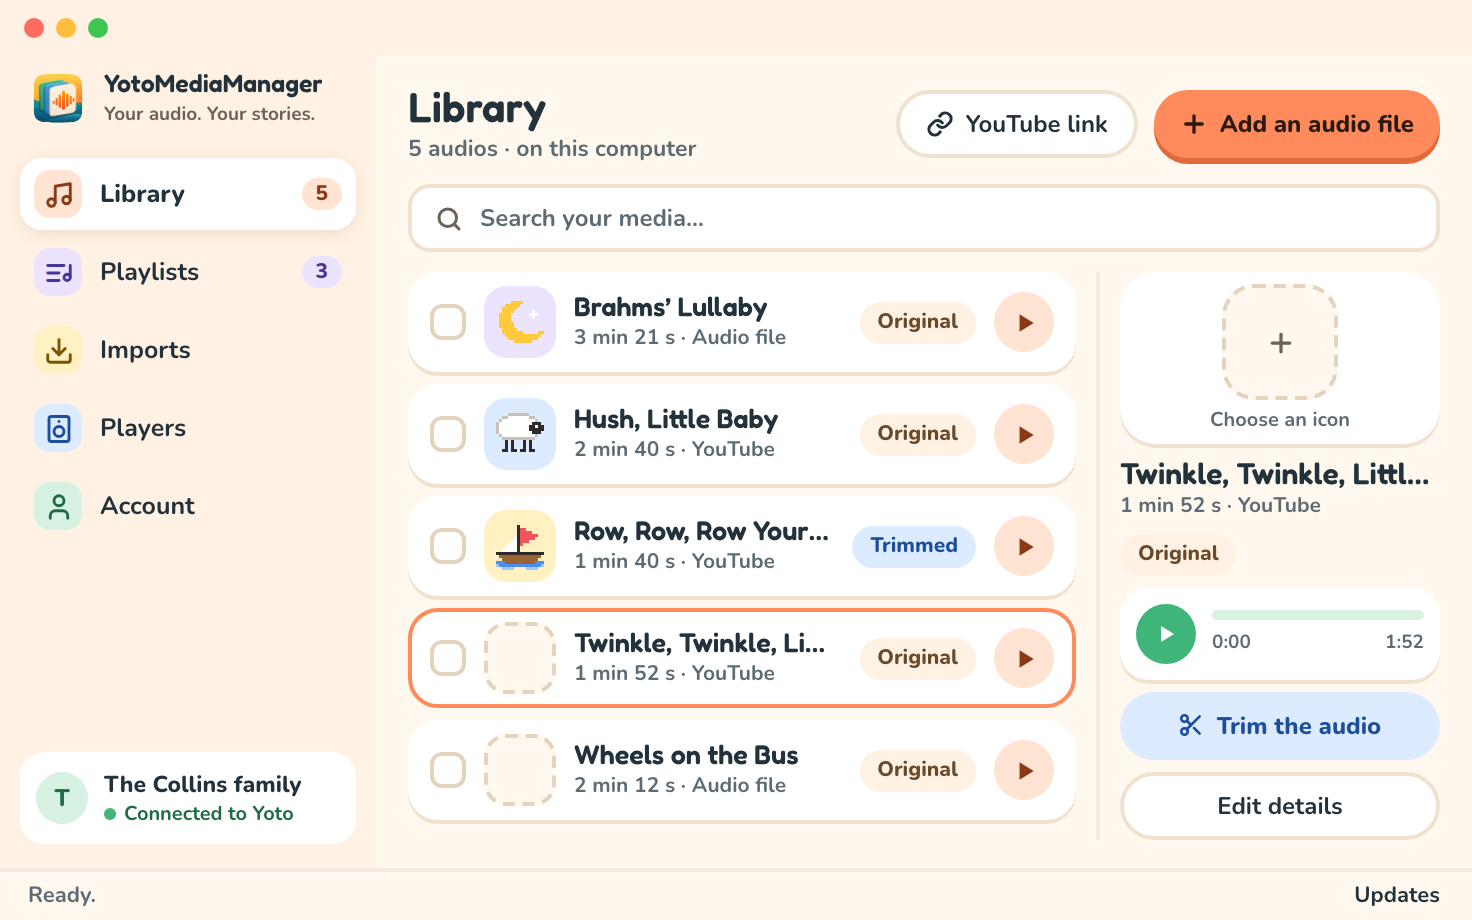Click the Trimmed tag on Row, Row, Row

point(914,546)
